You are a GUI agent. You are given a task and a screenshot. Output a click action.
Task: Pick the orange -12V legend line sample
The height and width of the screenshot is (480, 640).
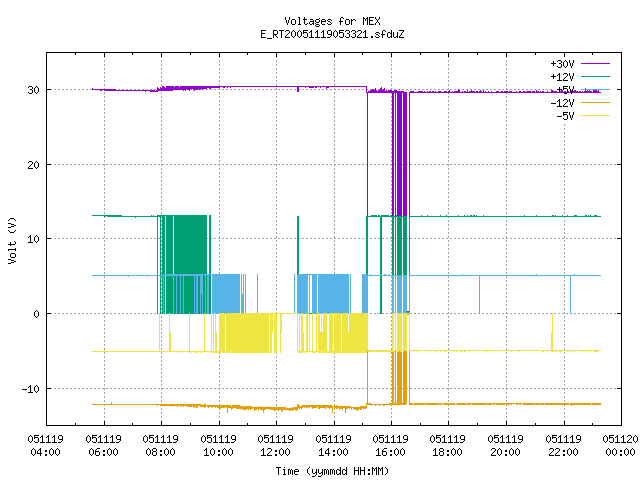coord(595,102)
